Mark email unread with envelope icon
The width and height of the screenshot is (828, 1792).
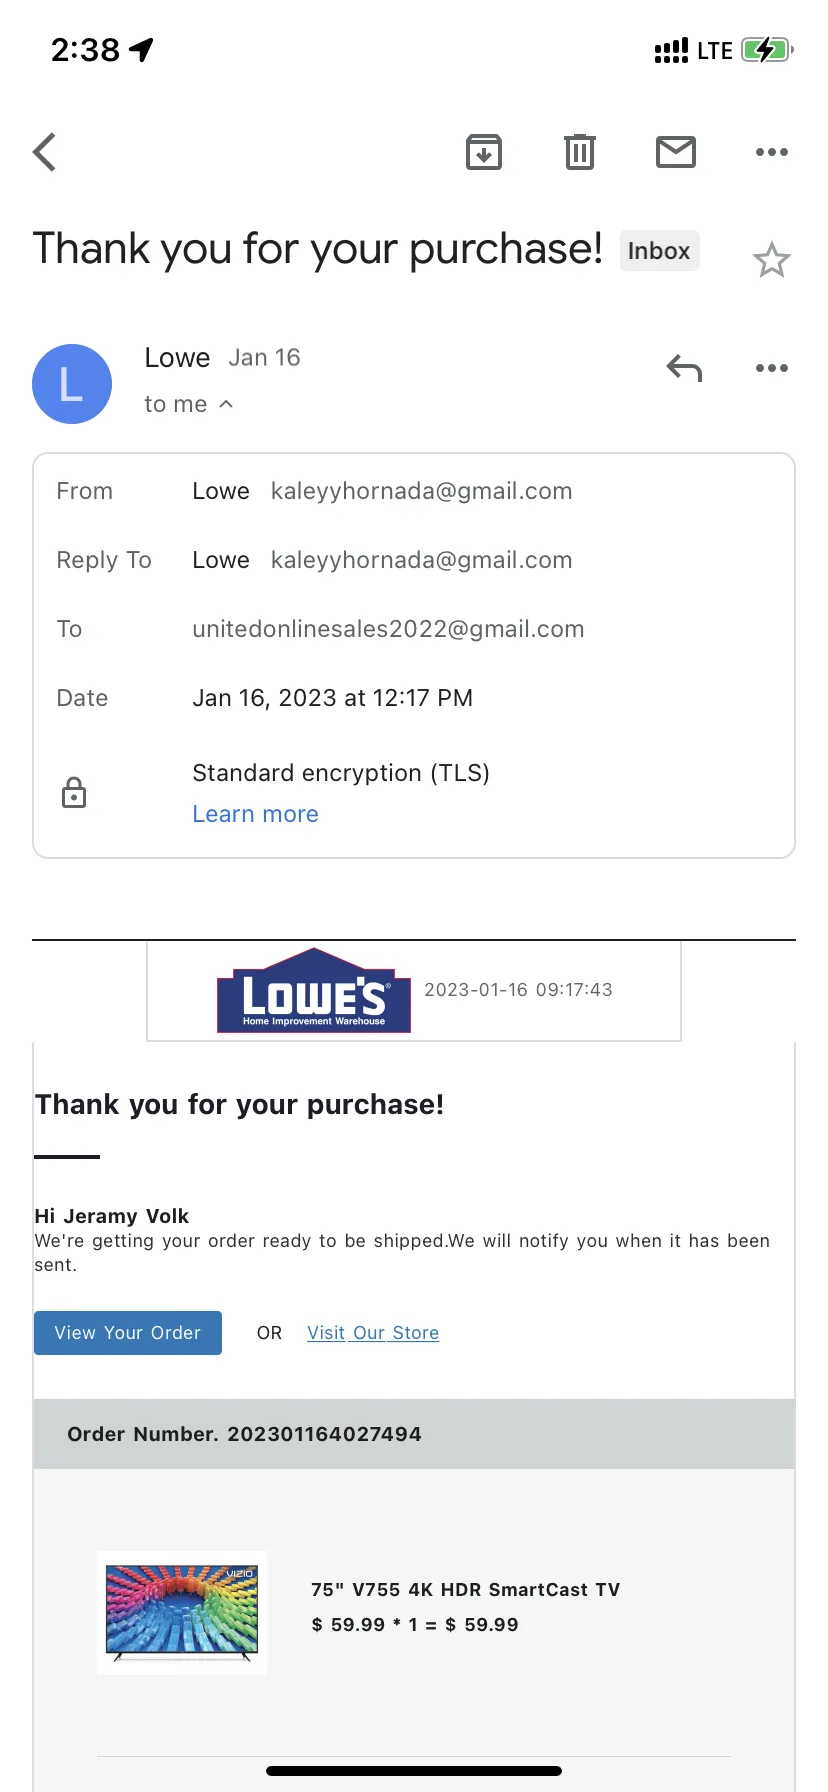[676, 152]
